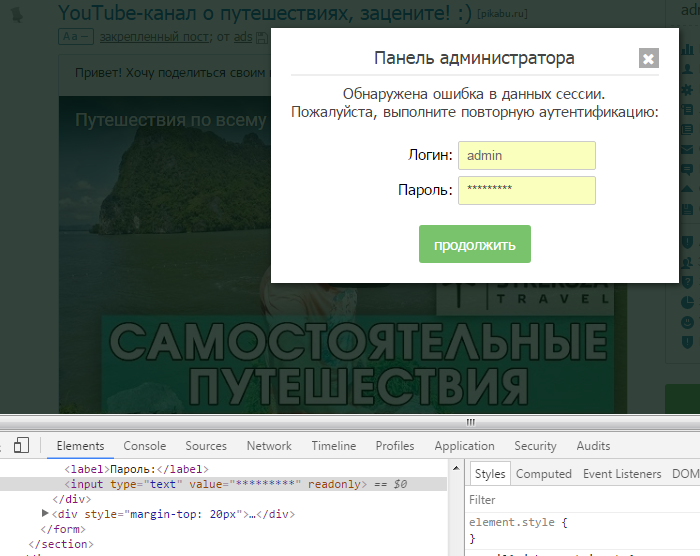The image size is (700, 556).
Task: Open the Computed styles tab
Action: (x=543, y=474)
